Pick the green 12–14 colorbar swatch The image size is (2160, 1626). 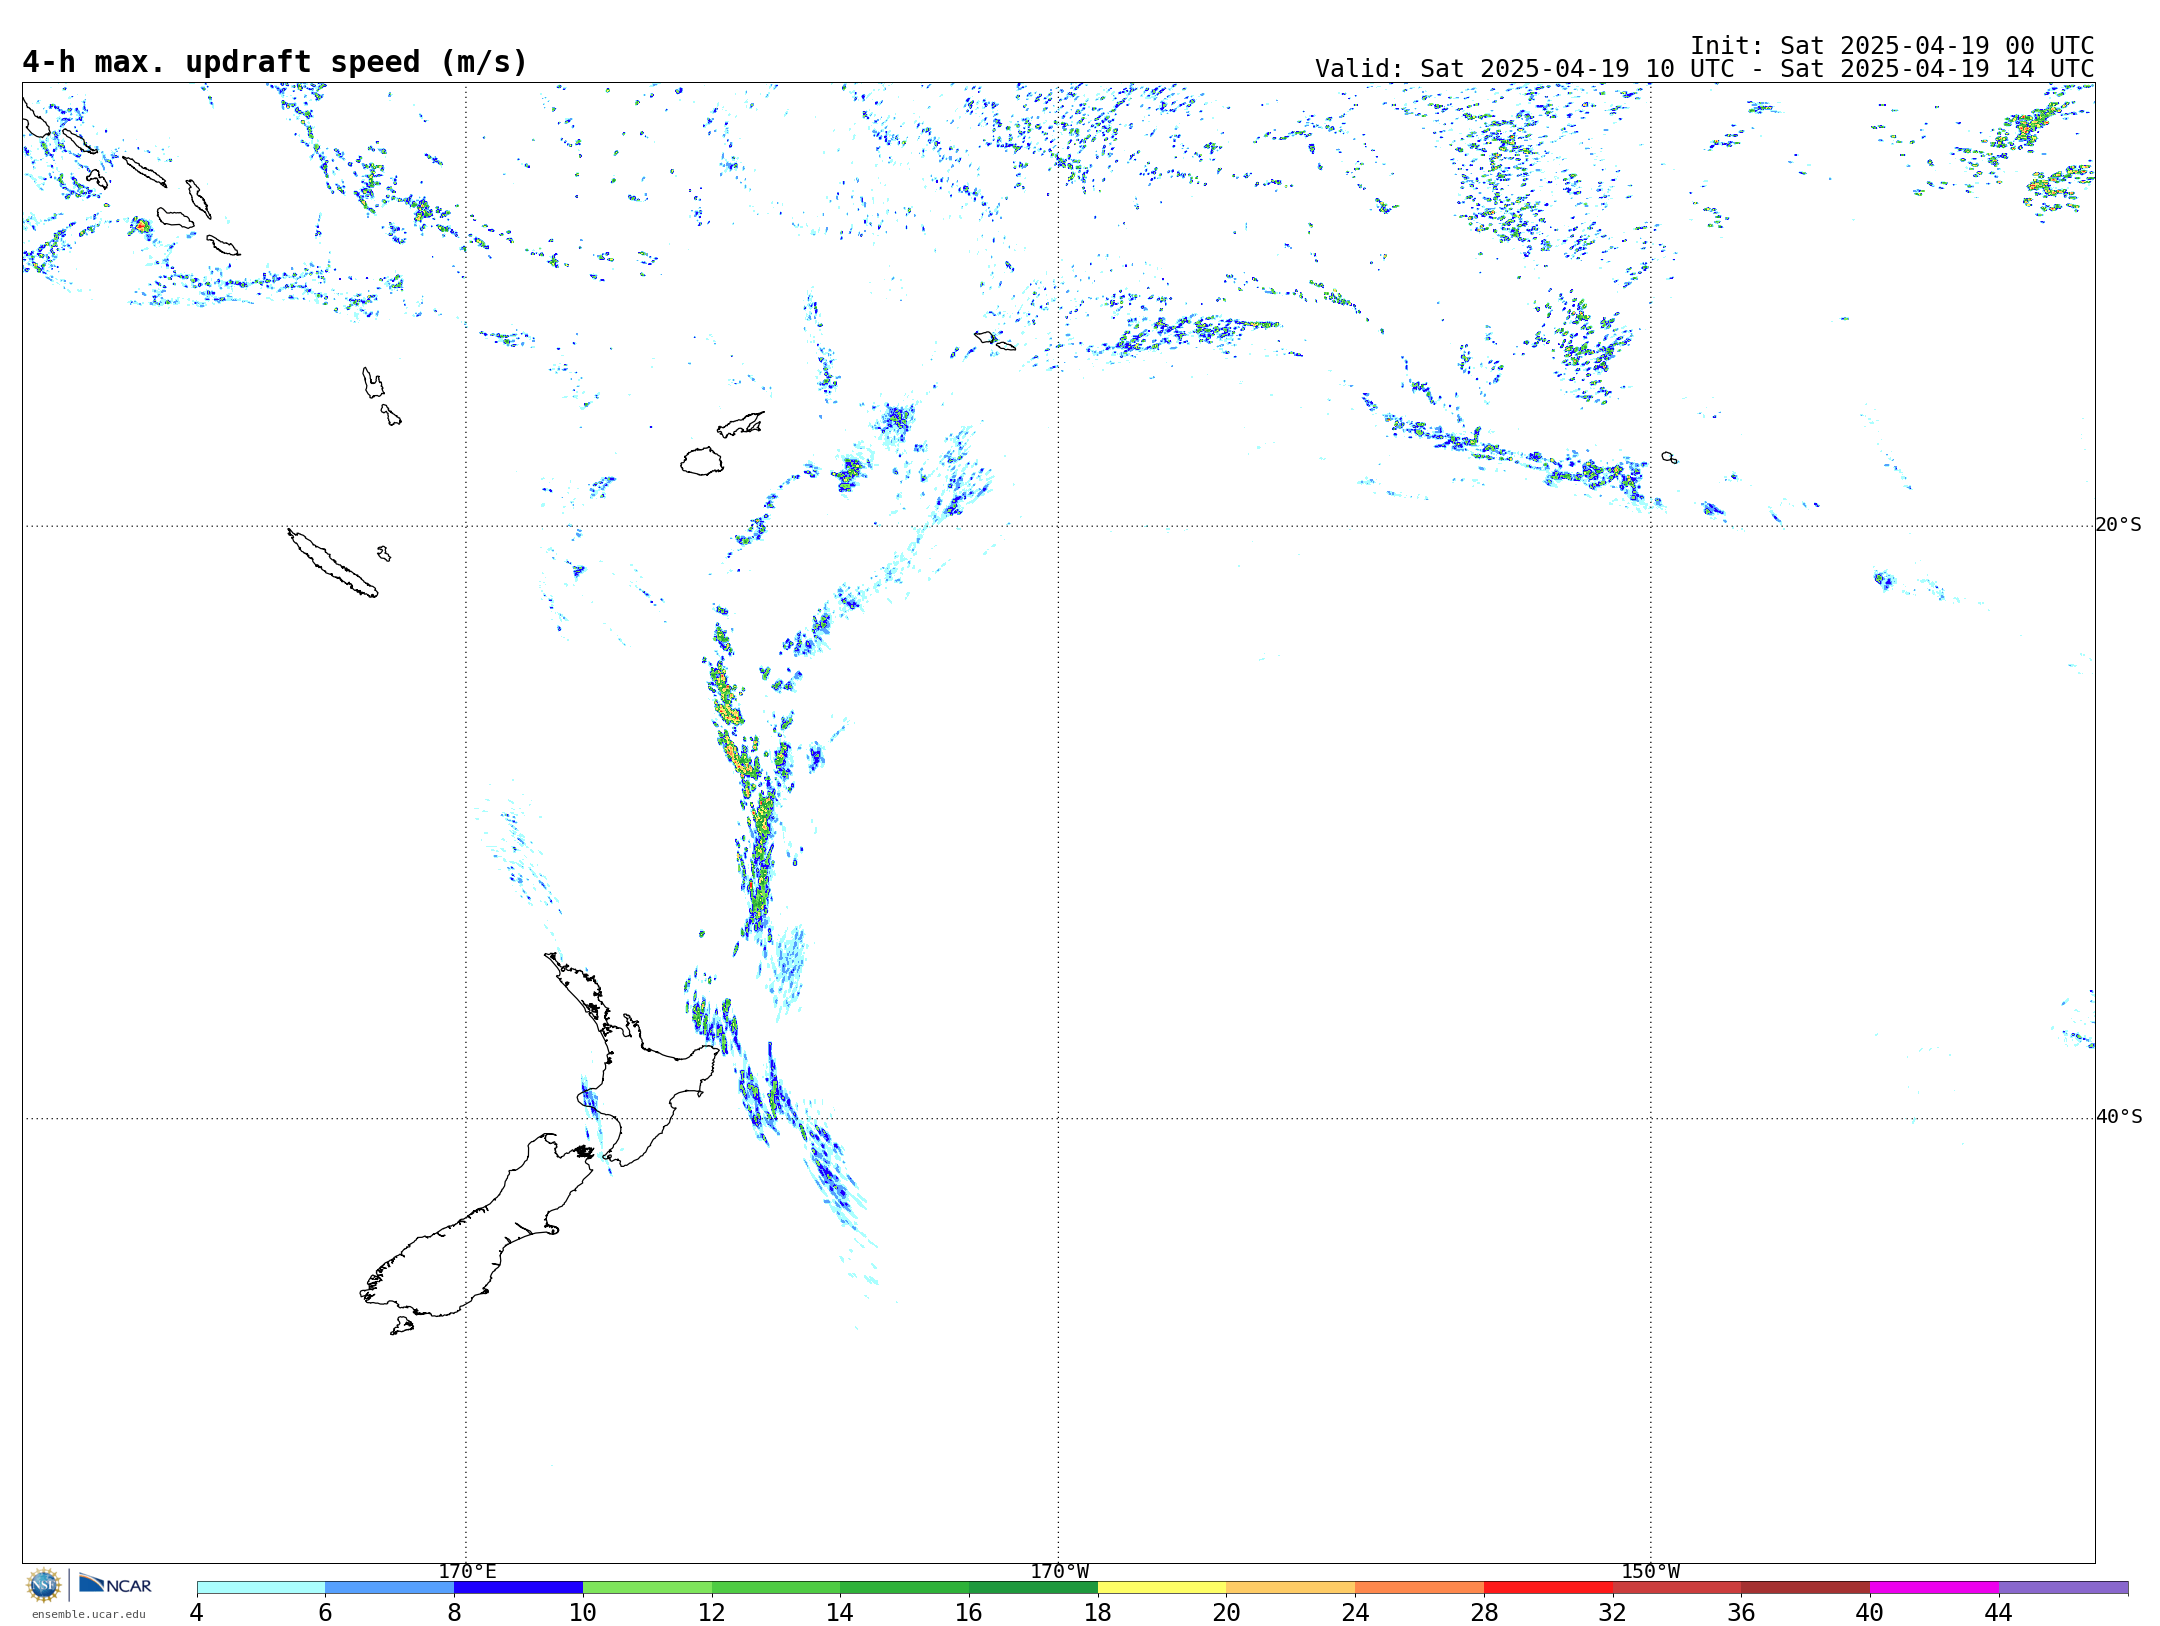[x=776, y=1588]
